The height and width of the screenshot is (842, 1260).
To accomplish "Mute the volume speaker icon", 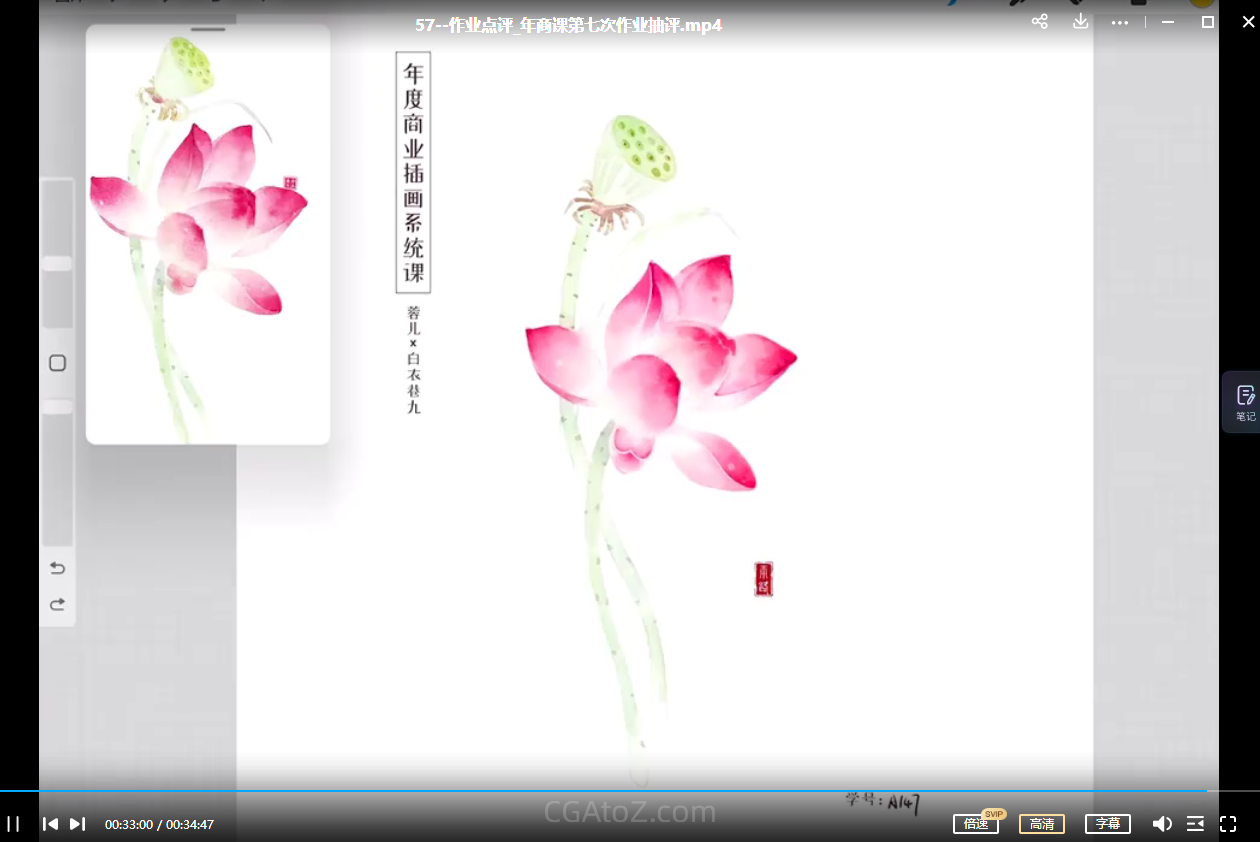I will (1161, 824).
